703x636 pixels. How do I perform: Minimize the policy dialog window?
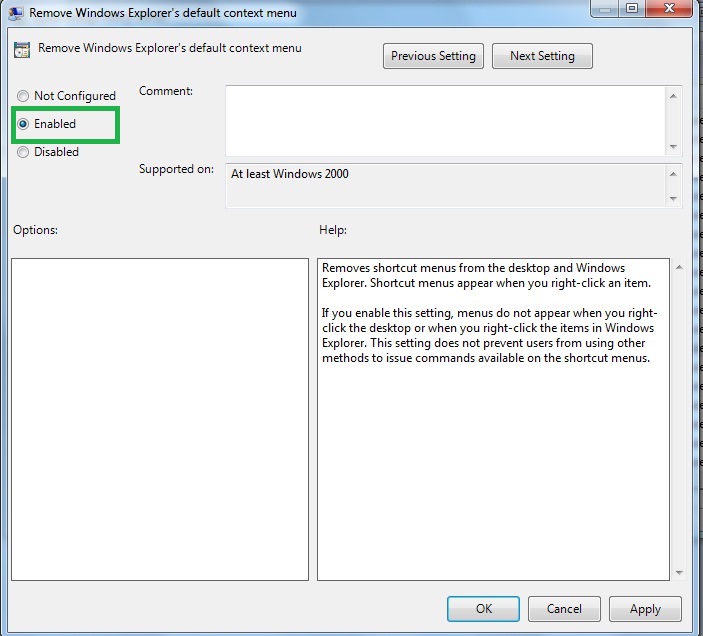tap(605, 9)
